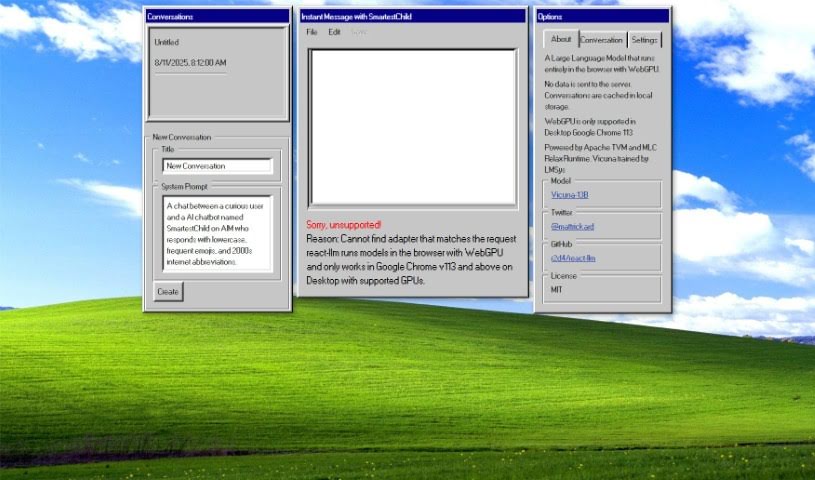Click the red 'Sorry, unsupported!' message

[344, 225]
